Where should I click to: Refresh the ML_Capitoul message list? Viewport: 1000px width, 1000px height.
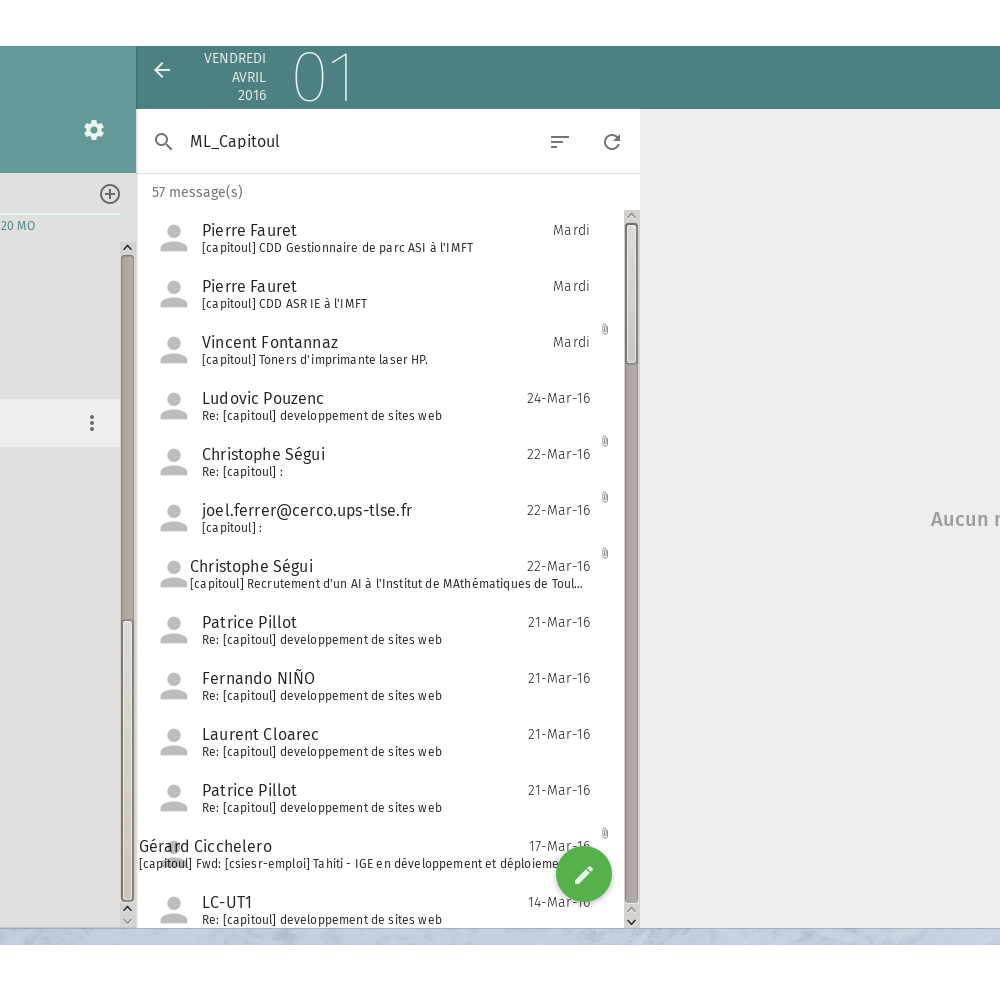click(x=612, y=142)
